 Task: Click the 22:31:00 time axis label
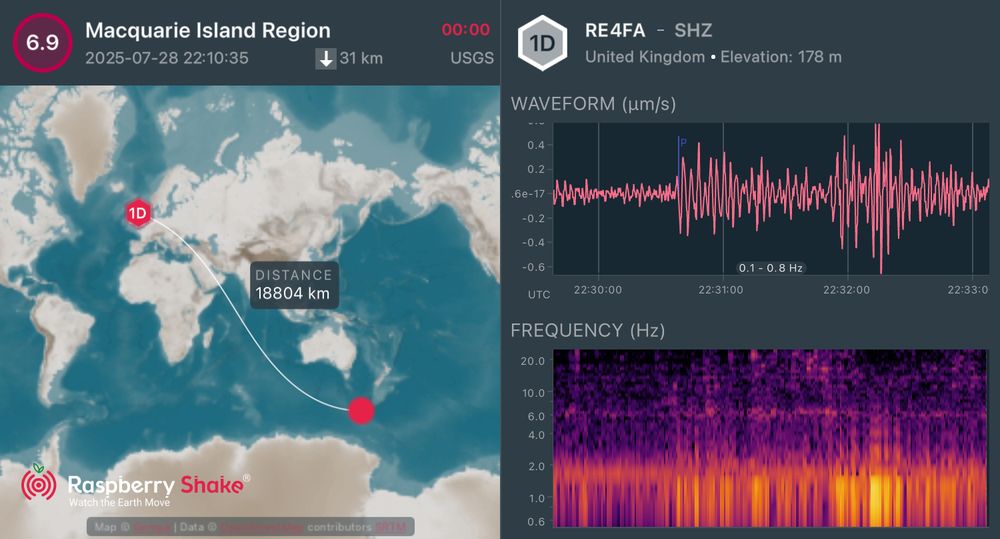[x=721, y=290]
